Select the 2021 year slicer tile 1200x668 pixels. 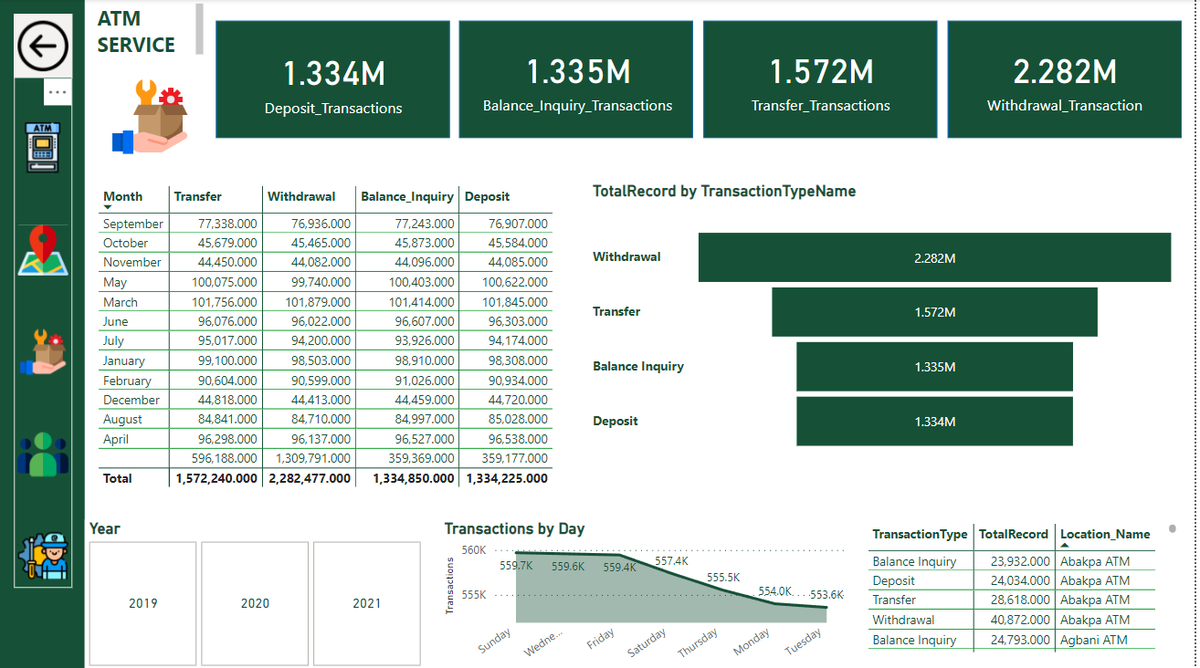pos(367,603)
